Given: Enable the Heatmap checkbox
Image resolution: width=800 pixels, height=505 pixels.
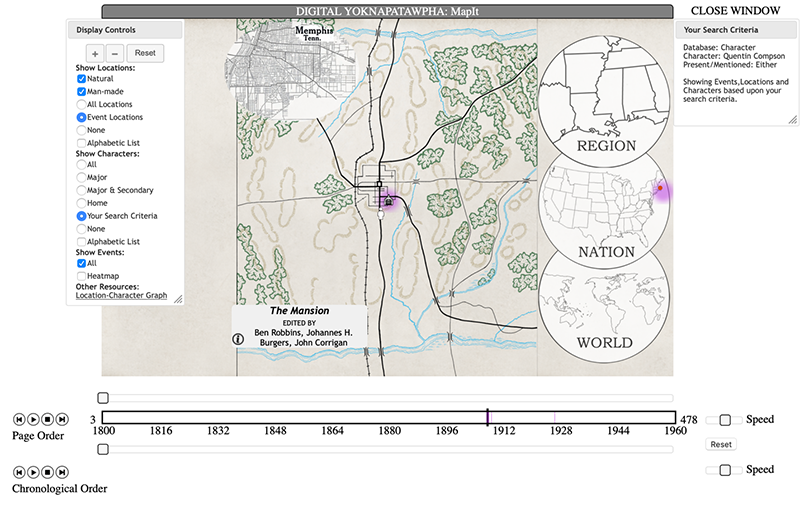Looking at the screenshot, I should point(81,276).
